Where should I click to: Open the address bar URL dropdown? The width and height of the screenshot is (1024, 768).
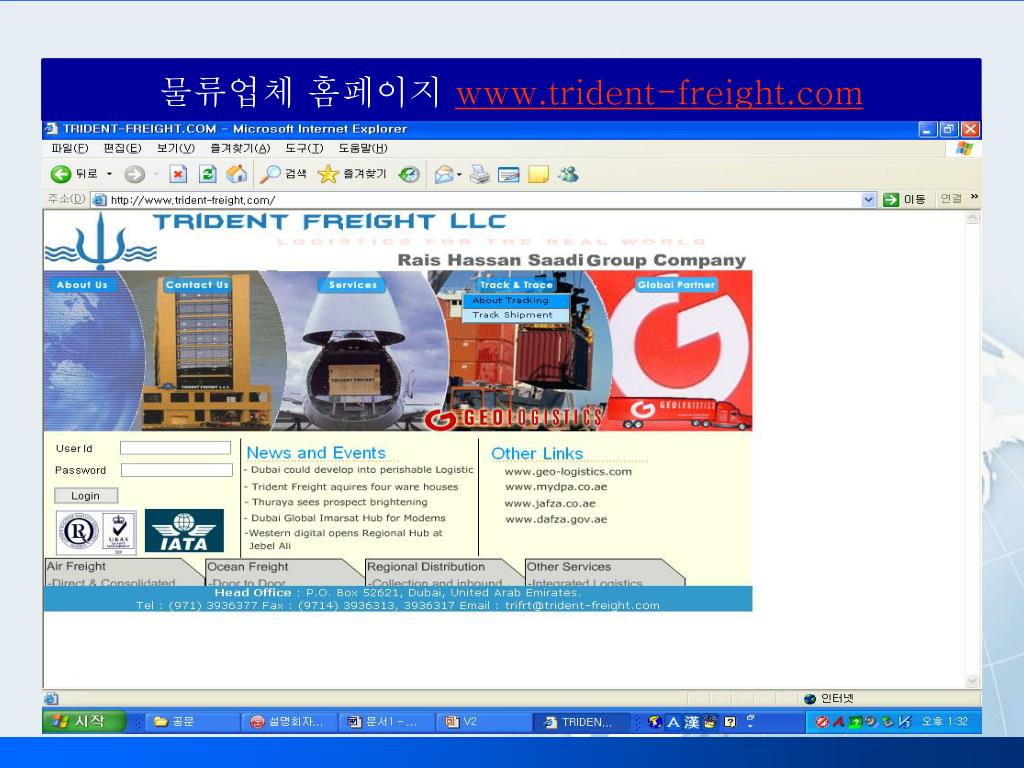point(868,200)
